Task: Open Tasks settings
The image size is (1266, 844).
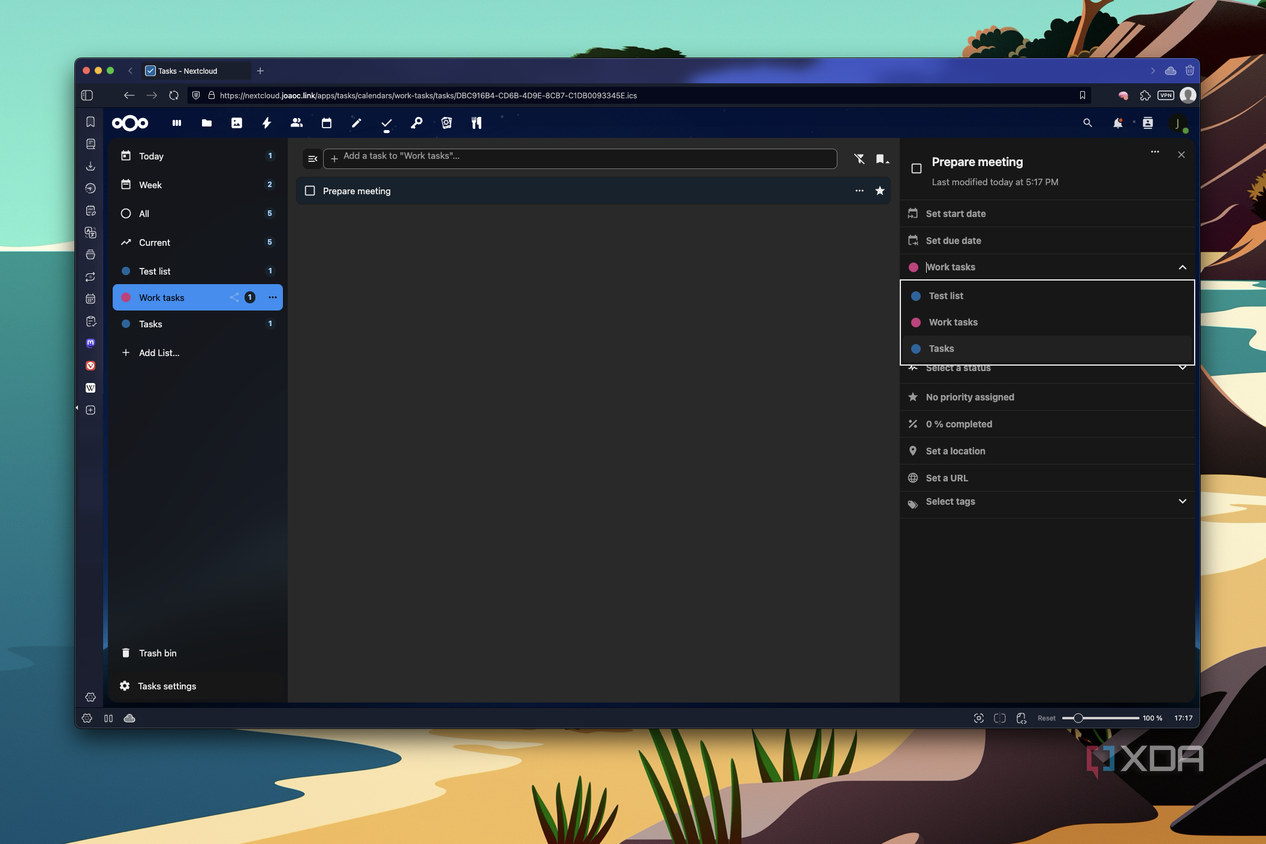Action: [x=197, y=686]
